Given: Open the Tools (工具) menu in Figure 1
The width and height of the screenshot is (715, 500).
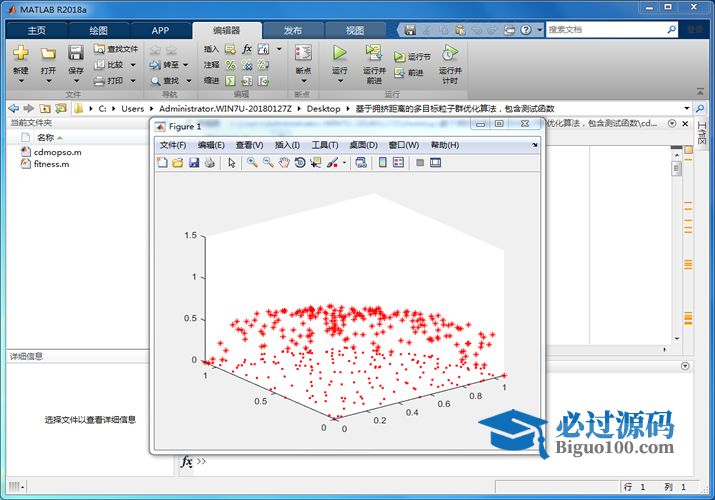Looking at the screenshot, I should click(325, 145).
